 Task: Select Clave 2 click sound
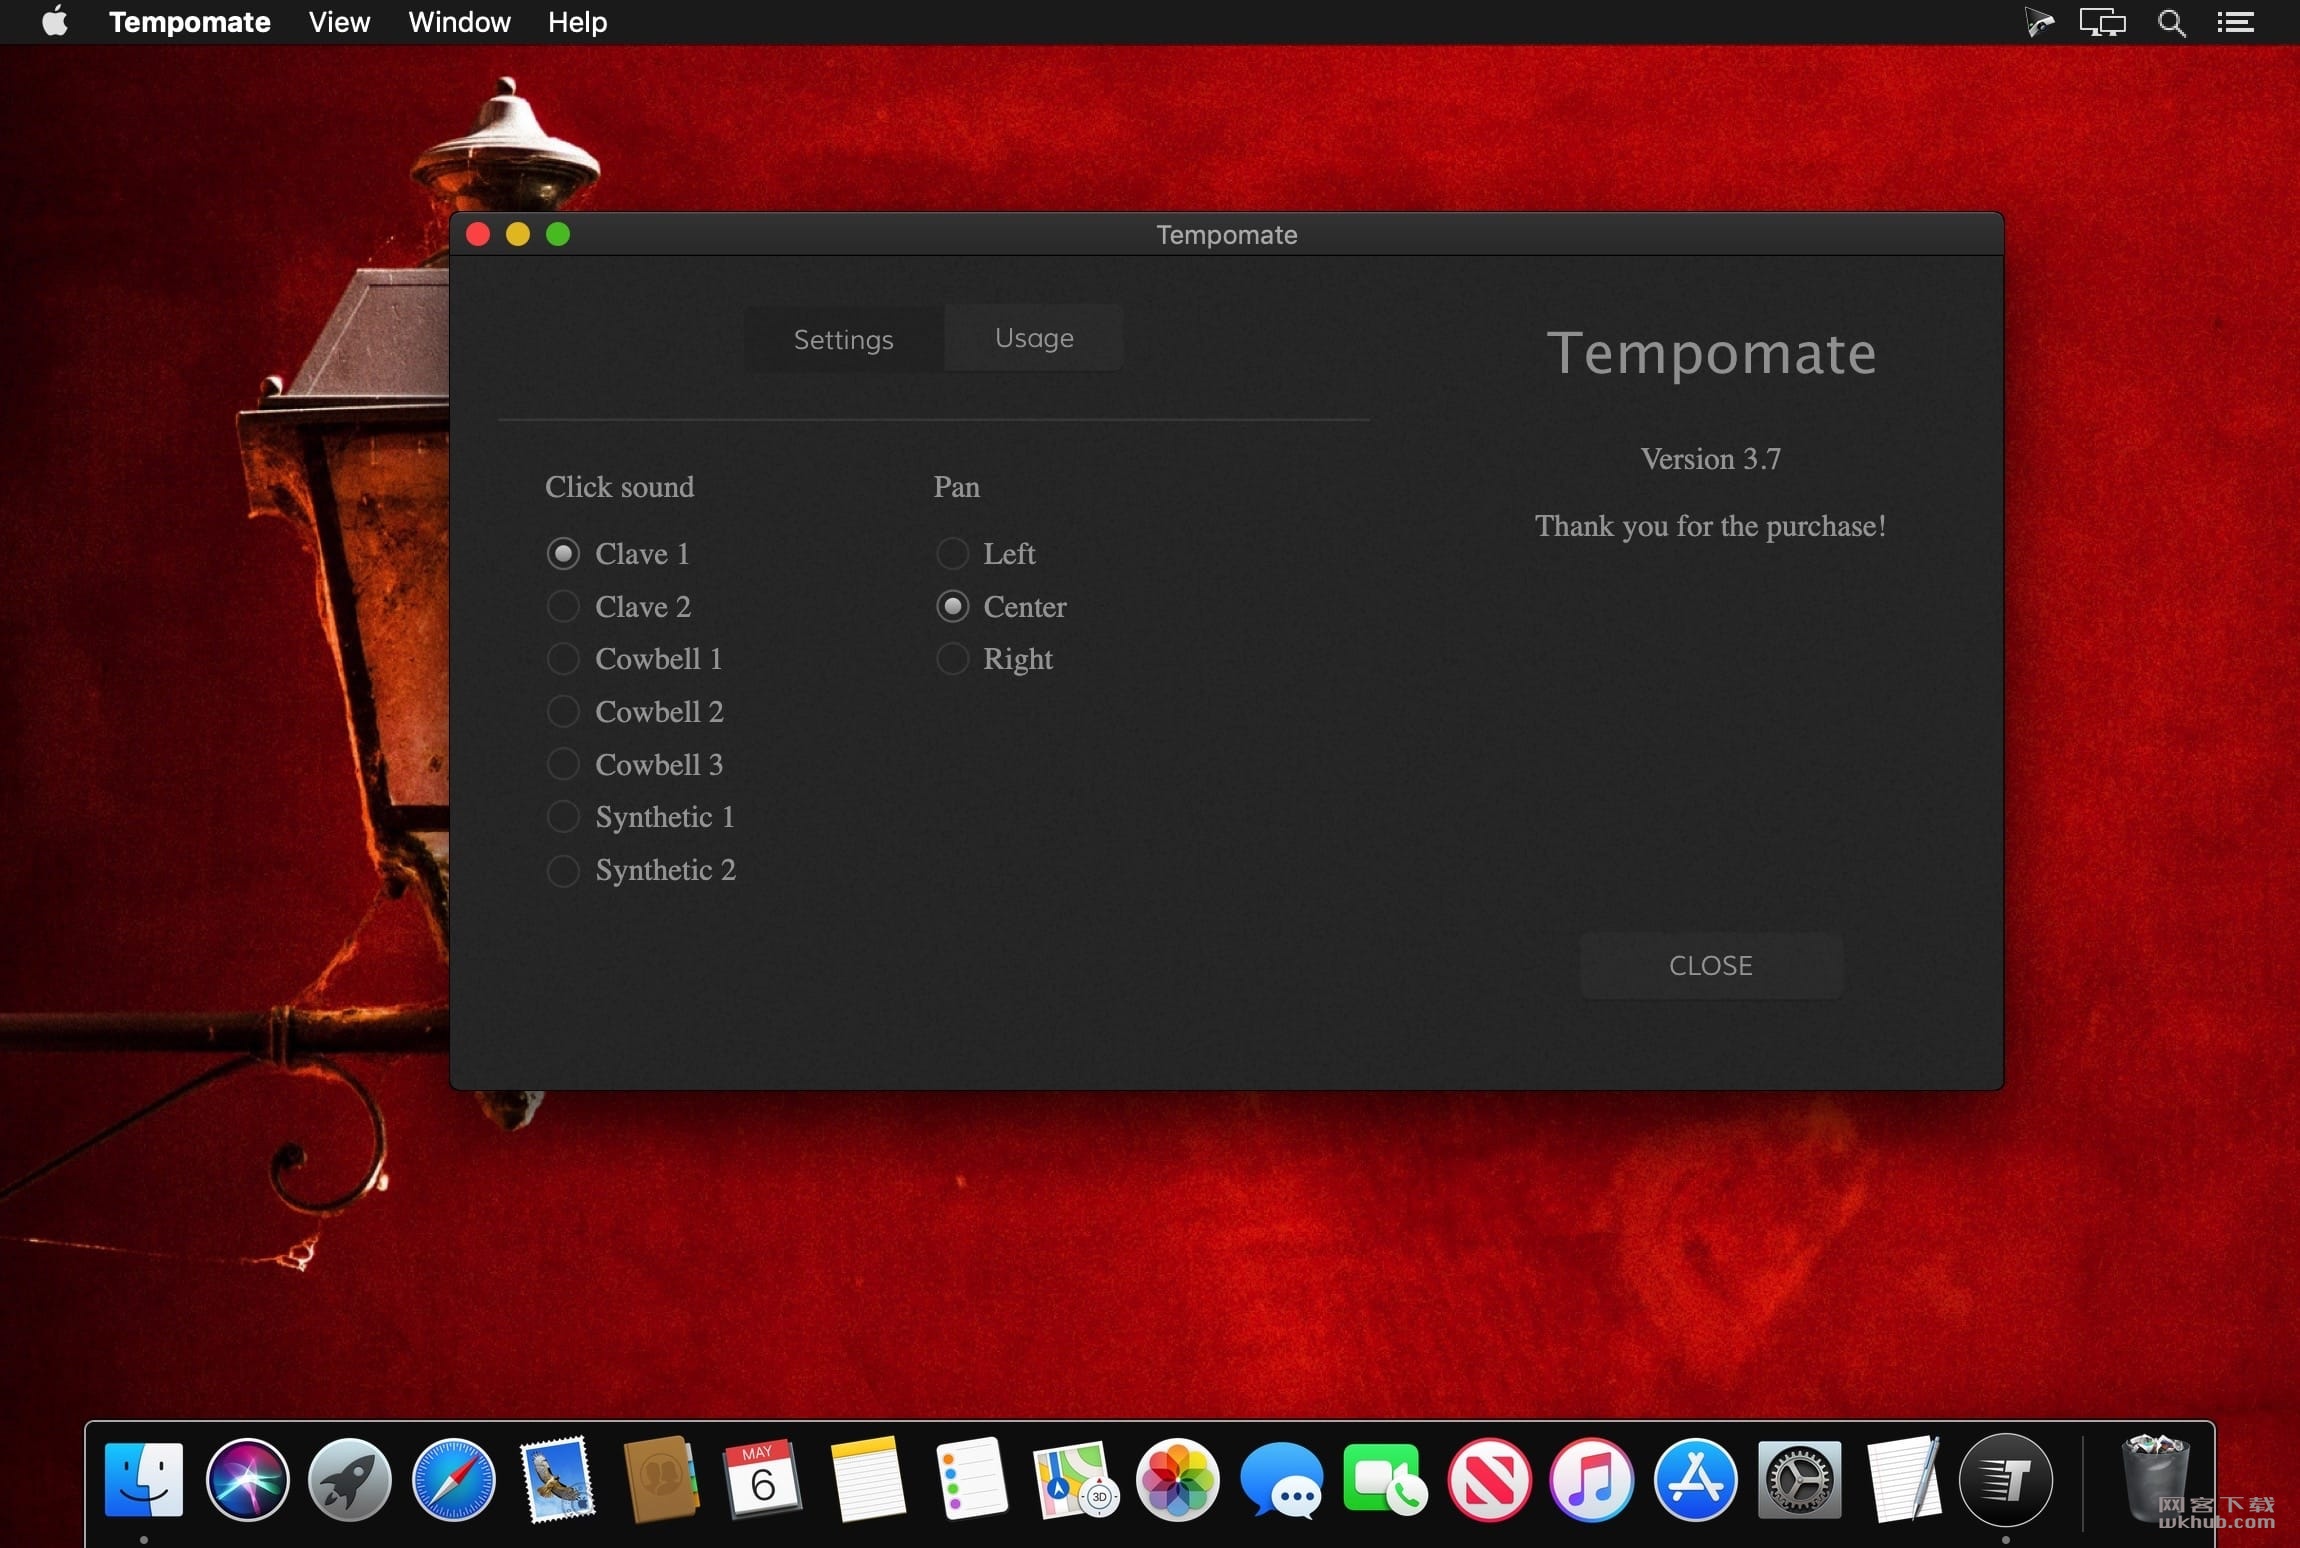619,606
